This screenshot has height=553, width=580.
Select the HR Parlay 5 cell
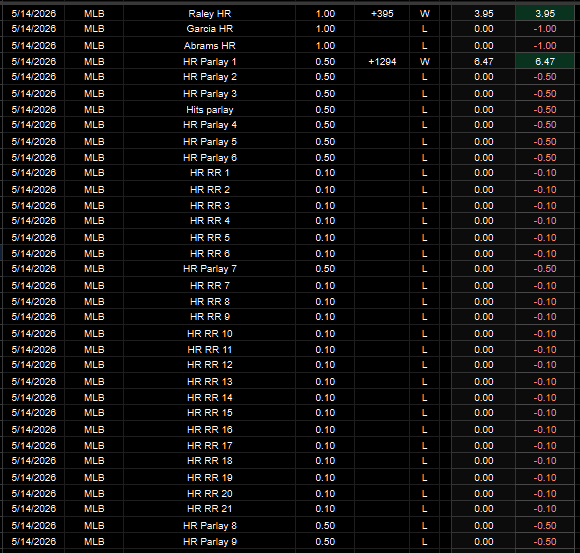209,142
